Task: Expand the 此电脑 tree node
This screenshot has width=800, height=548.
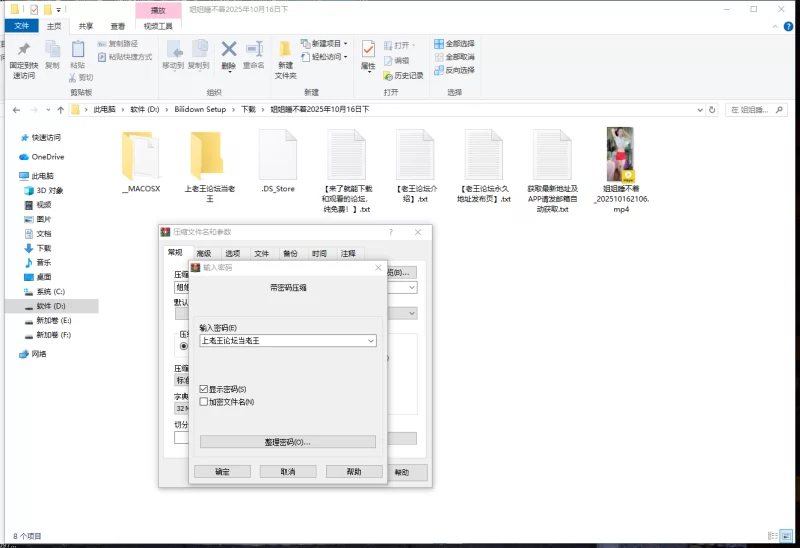Action: coord(12,176)
